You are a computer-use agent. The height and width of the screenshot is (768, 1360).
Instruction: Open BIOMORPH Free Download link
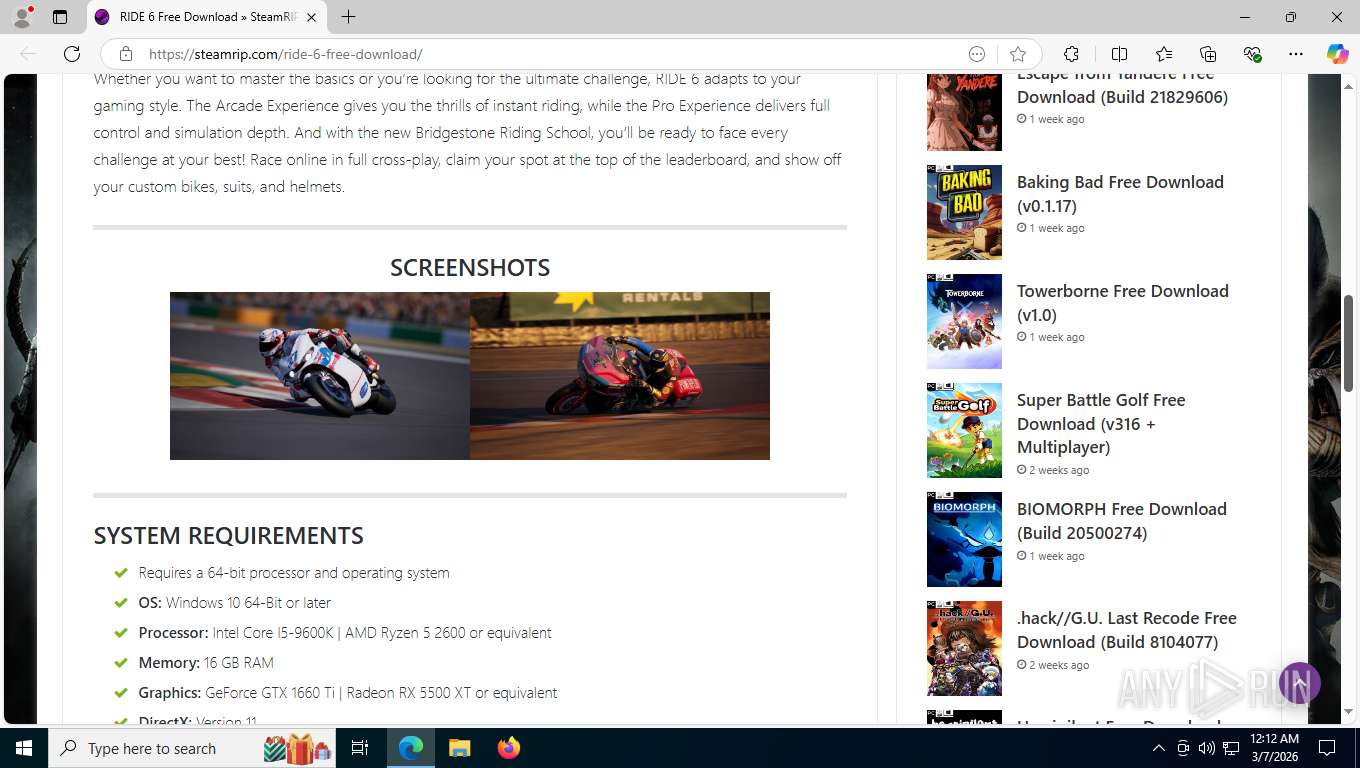[x=1122, y=521]
